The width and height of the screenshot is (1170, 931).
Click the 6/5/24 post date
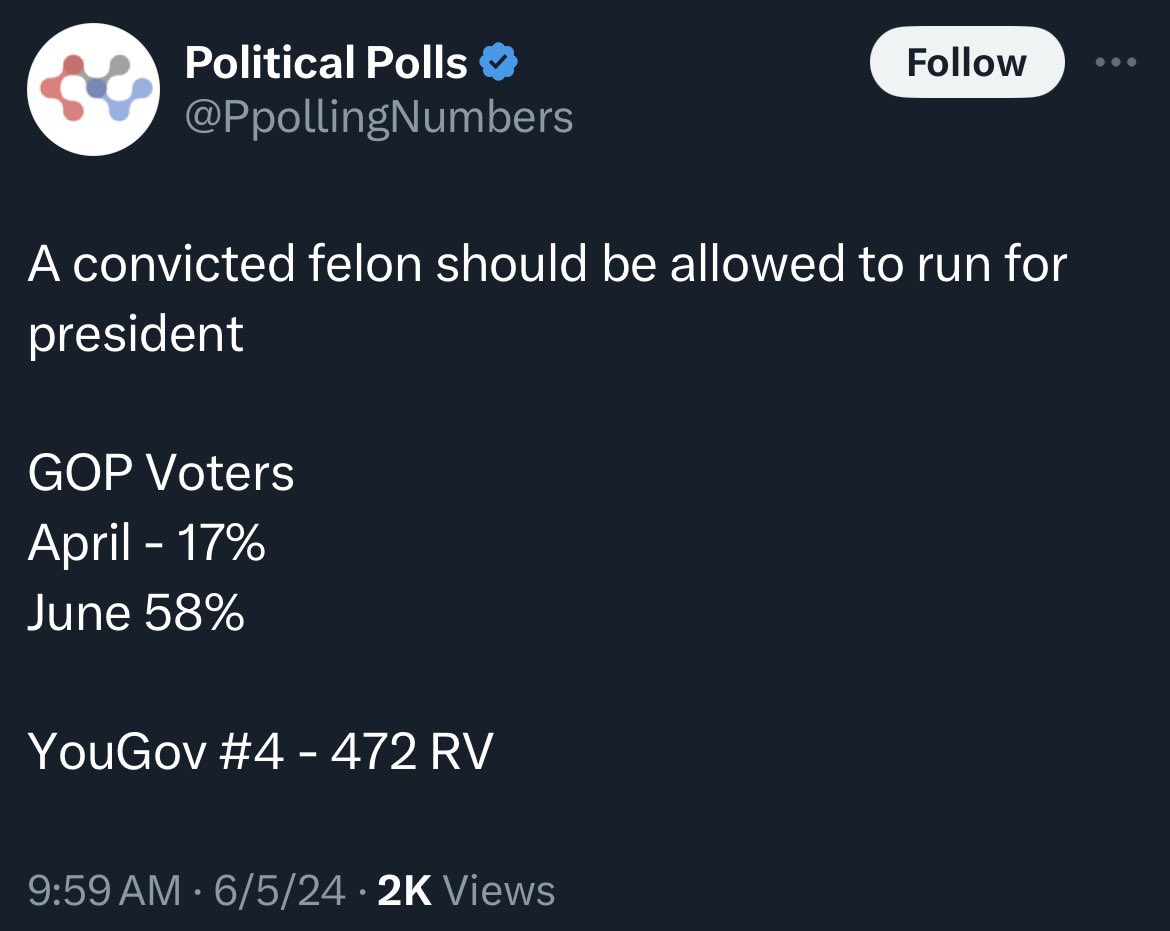pyautogui.click(x=280, y=890)
